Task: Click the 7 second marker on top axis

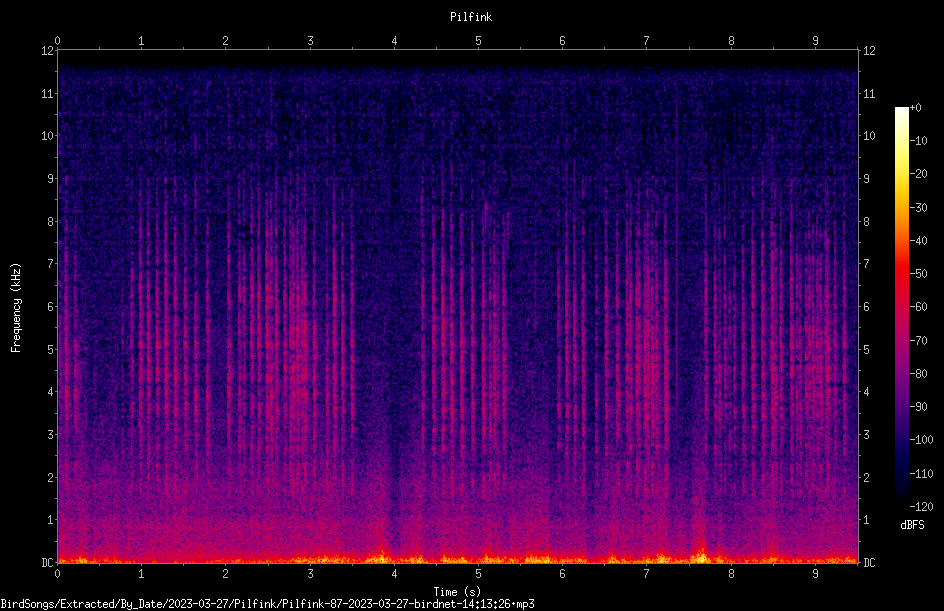Action: point(647,40)
